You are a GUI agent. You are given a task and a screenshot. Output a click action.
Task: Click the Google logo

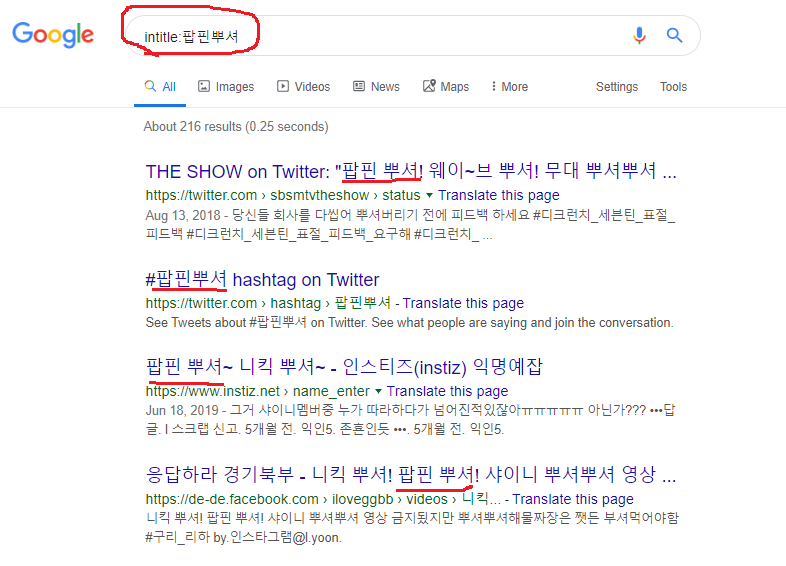53,35
